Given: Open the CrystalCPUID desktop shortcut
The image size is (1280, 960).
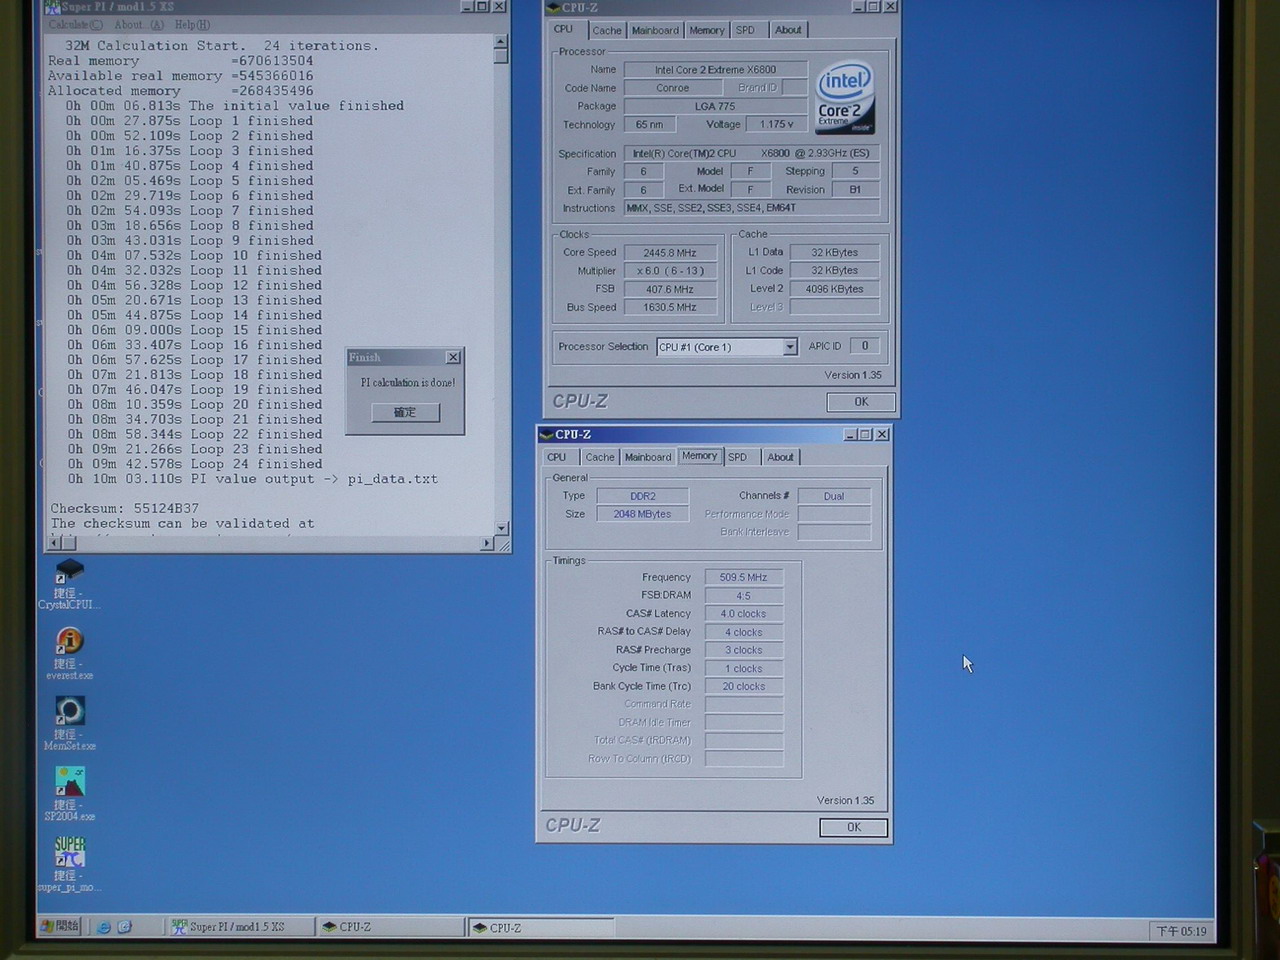Looking at the screenshot, I should [69, 584].
